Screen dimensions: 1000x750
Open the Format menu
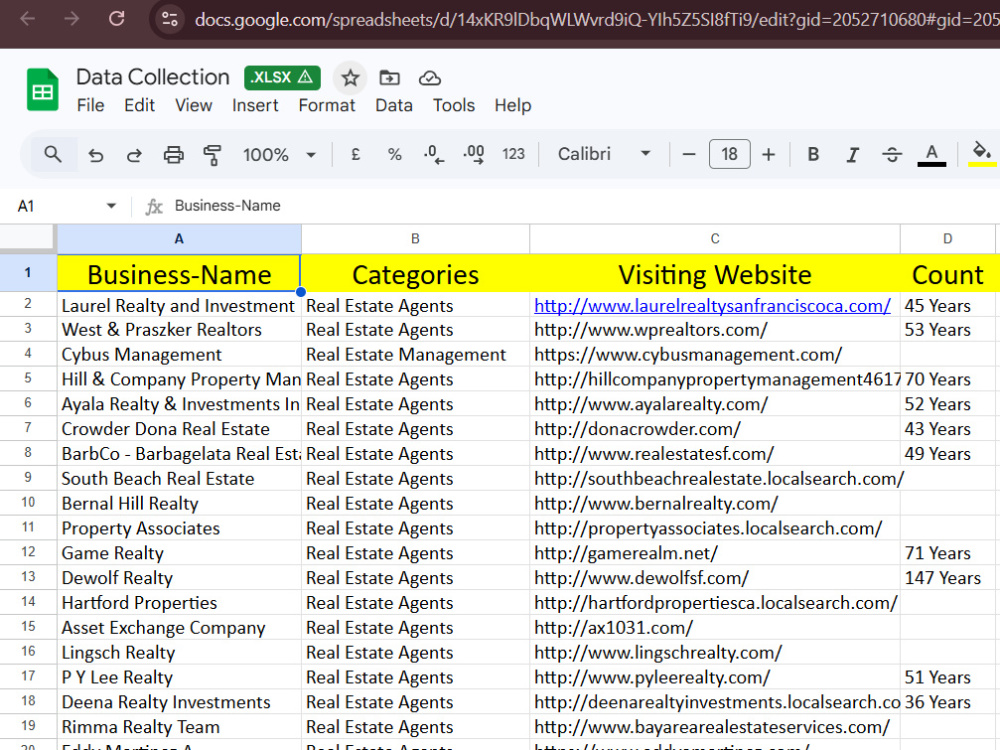pyautogui.click(x=327, y=105)
